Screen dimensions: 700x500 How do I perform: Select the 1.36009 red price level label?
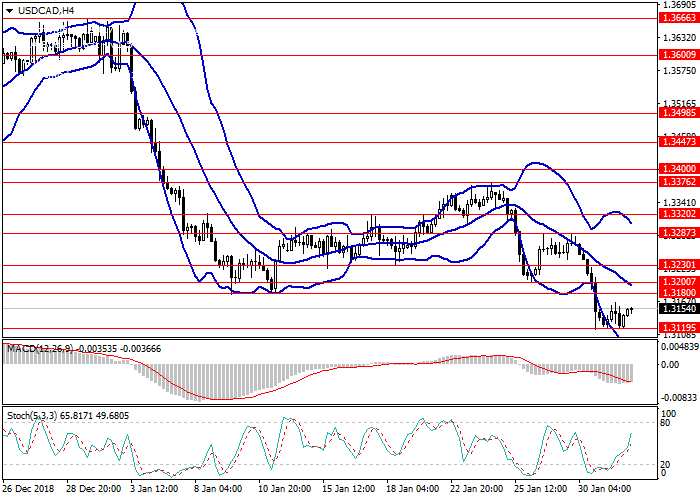[679, 55]
